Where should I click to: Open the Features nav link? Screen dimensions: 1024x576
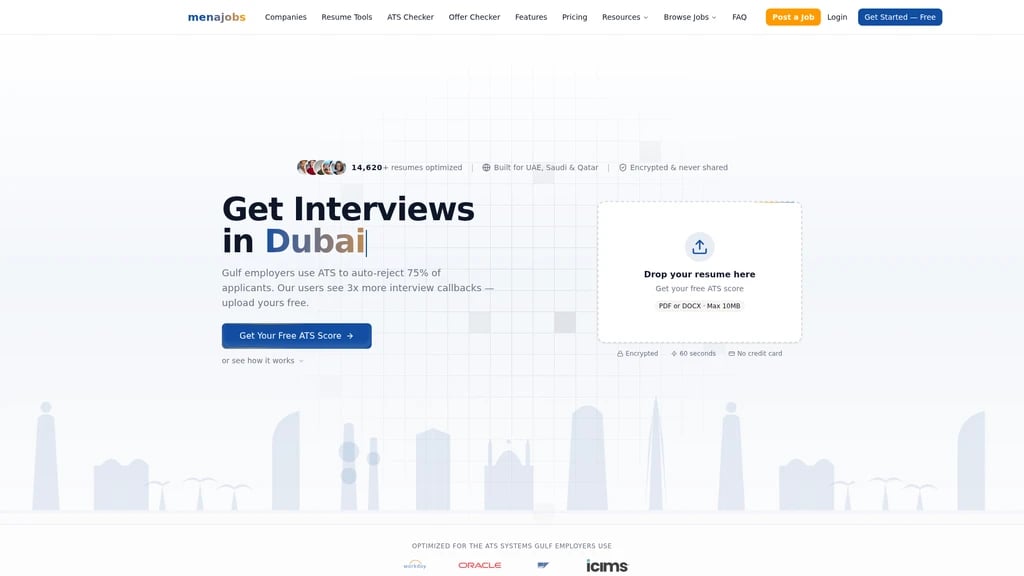pos(531,17)
